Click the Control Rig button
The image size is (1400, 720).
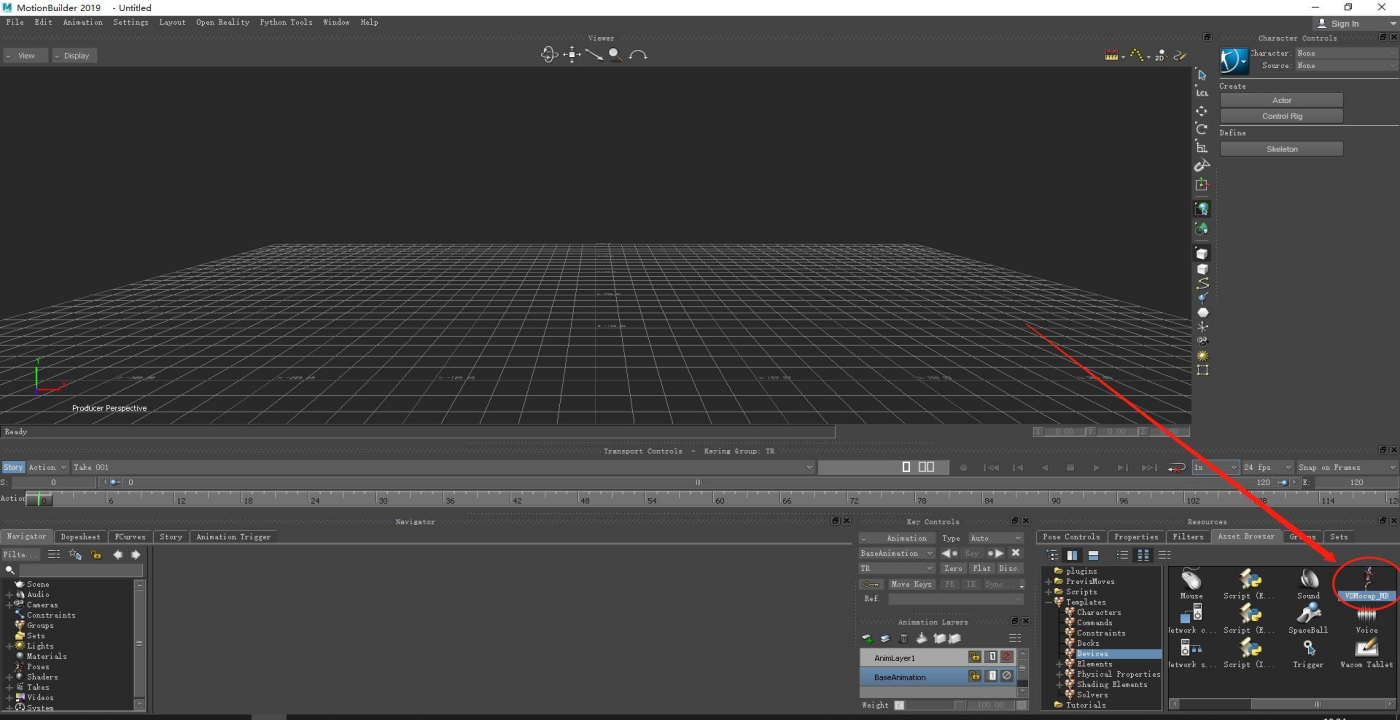point(1282,116)
